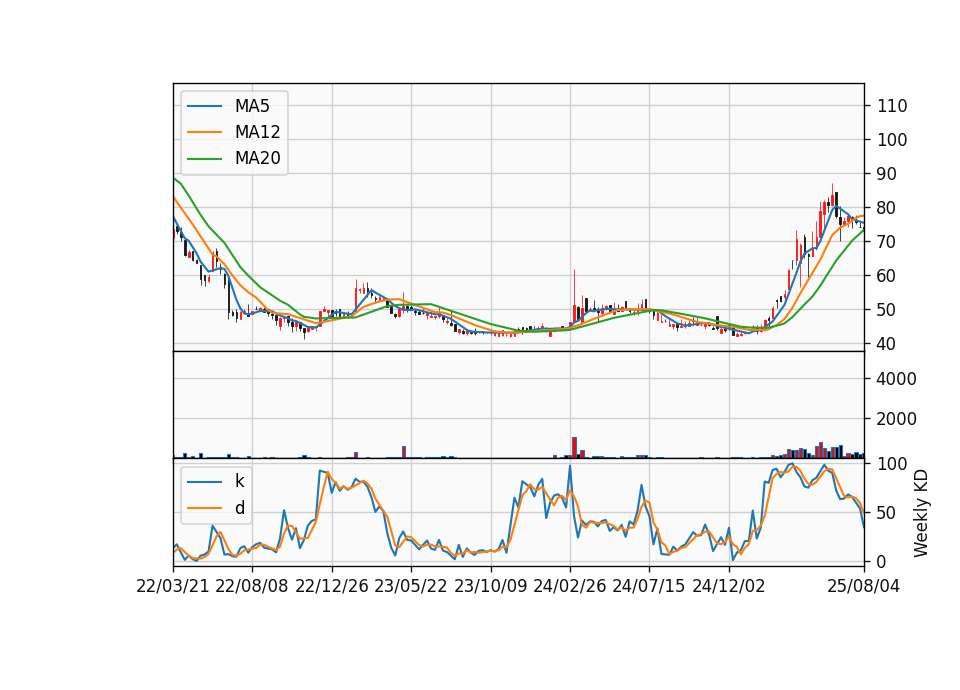Click the 24/12/02 date label
960x690 pixels.
(x=729, y=586)
